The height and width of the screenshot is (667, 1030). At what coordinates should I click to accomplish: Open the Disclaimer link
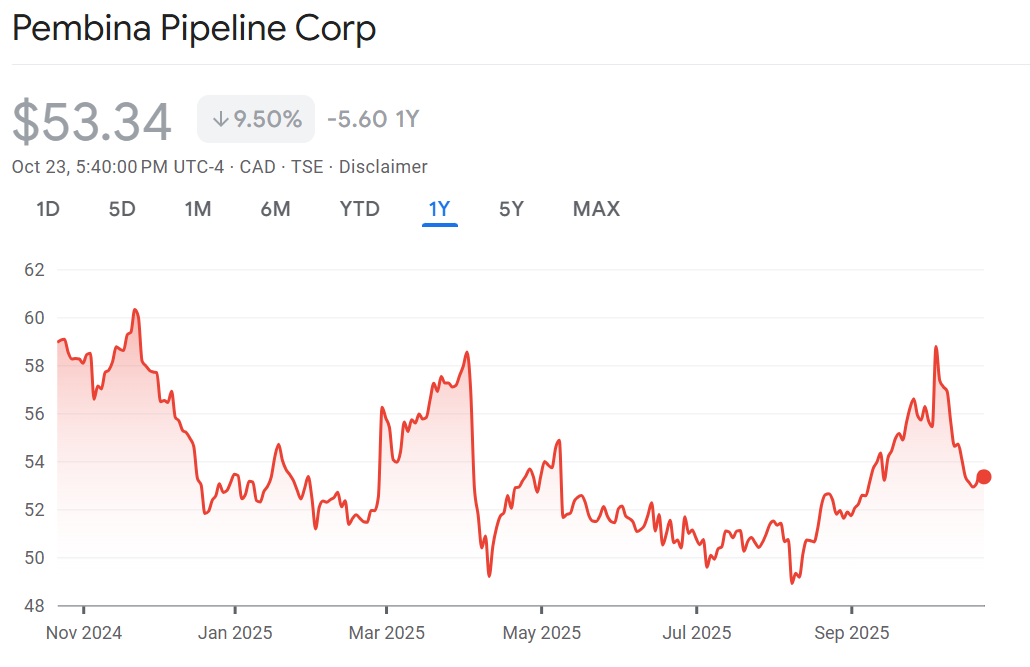(x=383, y=167)
